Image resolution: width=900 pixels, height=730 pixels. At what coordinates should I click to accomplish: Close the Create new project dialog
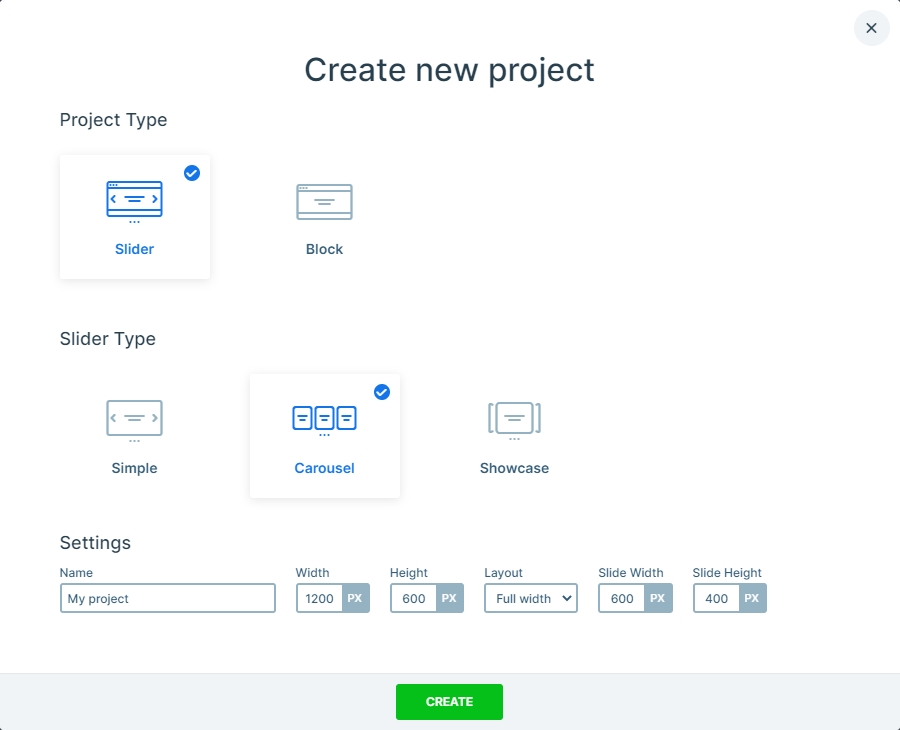[871, 28]
